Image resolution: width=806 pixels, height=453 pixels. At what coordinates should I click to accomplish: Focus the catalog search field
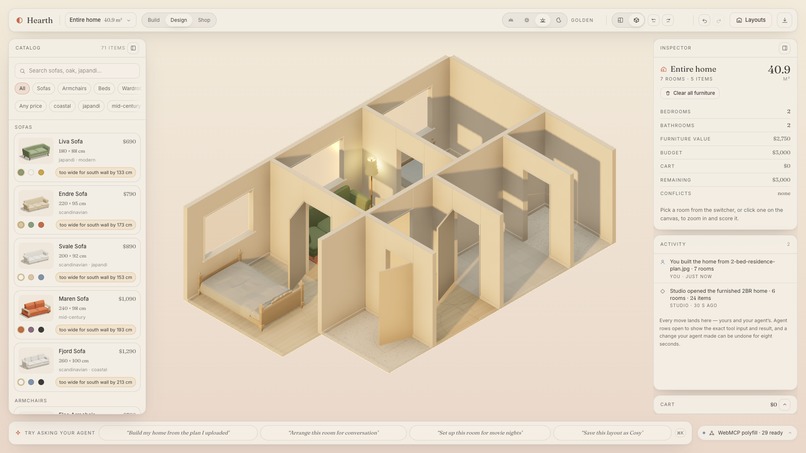[77, 71]
